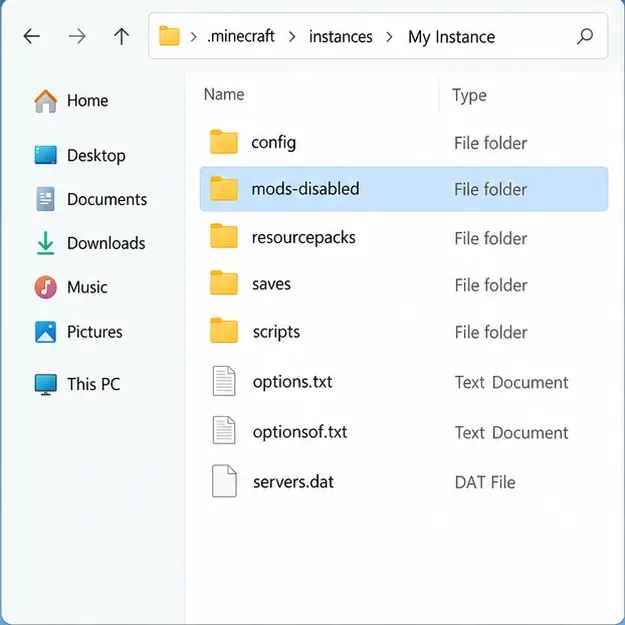This screenshot has height=625, width=625.
Task: Click the Desktop icon in sidebar
Action: [x=45, y=155]
